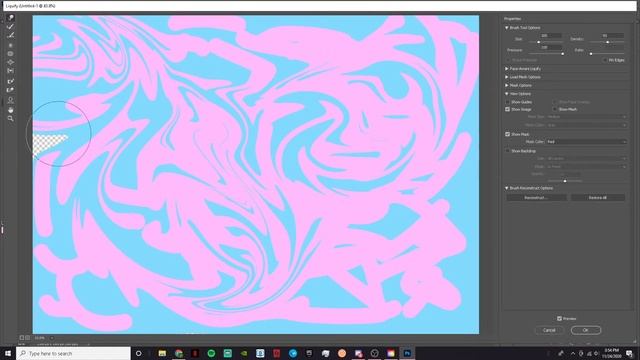Enable the Show Guides checkbox
The image size is (640, 360).
pos(507,102)
